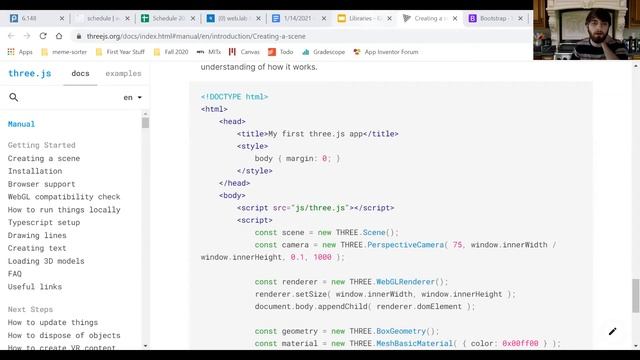Click the sidebar scrollbar thumb
Screen dimensions: 640x360
click(145, 123)
